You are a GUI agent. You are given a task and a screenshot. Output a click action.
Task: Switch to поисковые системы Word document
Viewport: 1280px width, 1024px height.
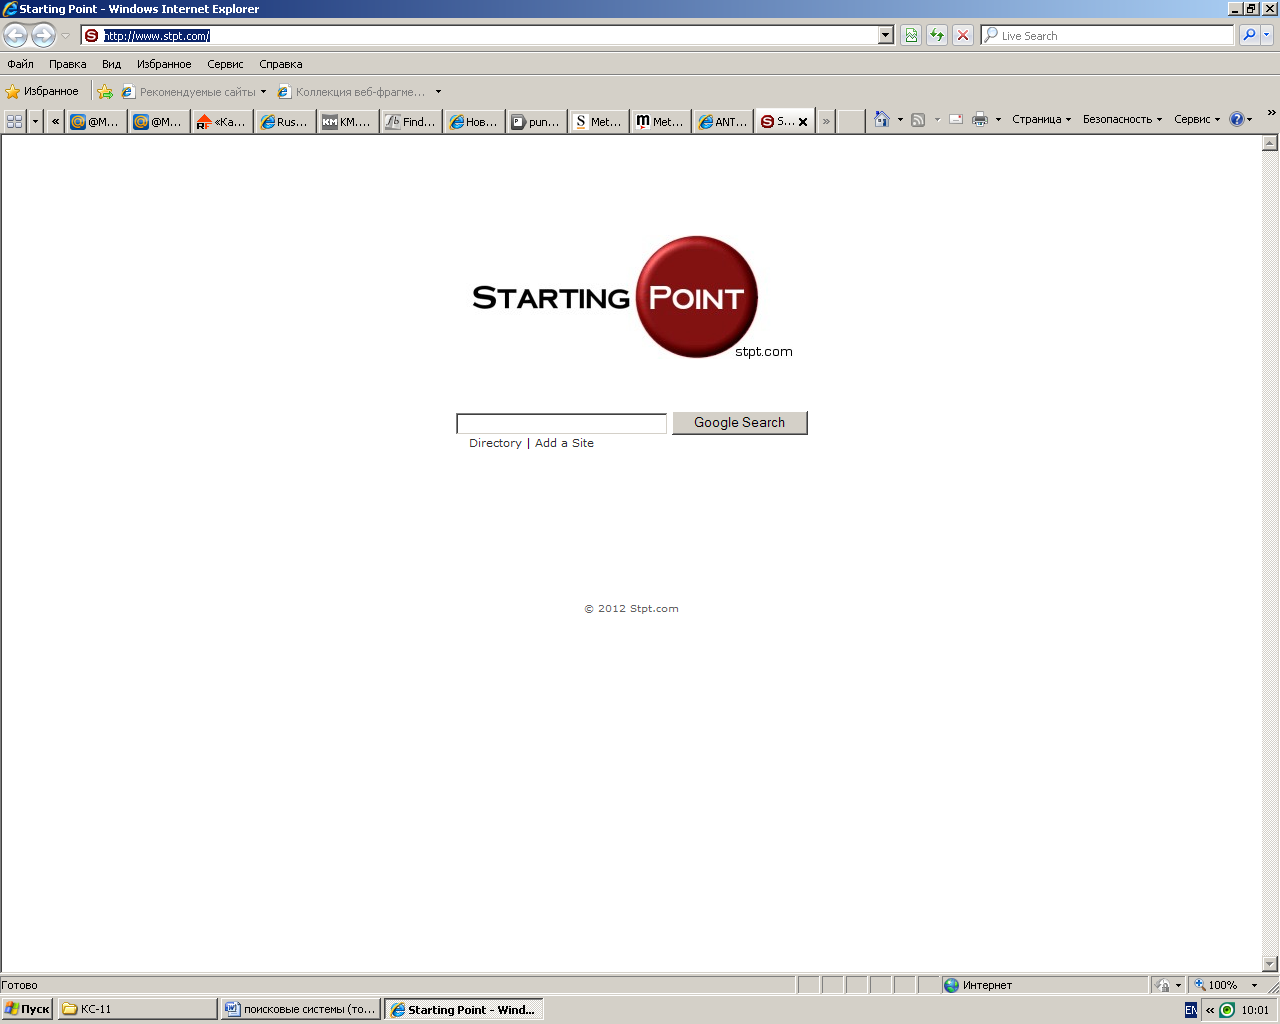click(300, 1009)
